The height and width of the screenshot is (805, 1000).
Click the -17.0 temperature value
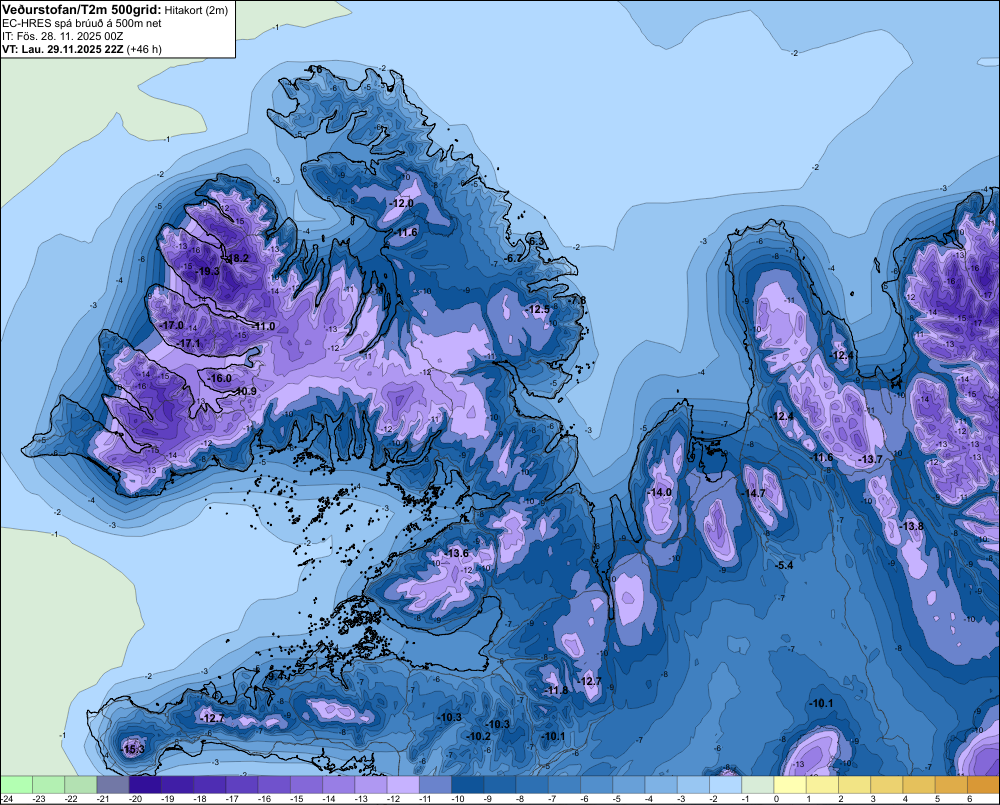click(x=172, y=325)
